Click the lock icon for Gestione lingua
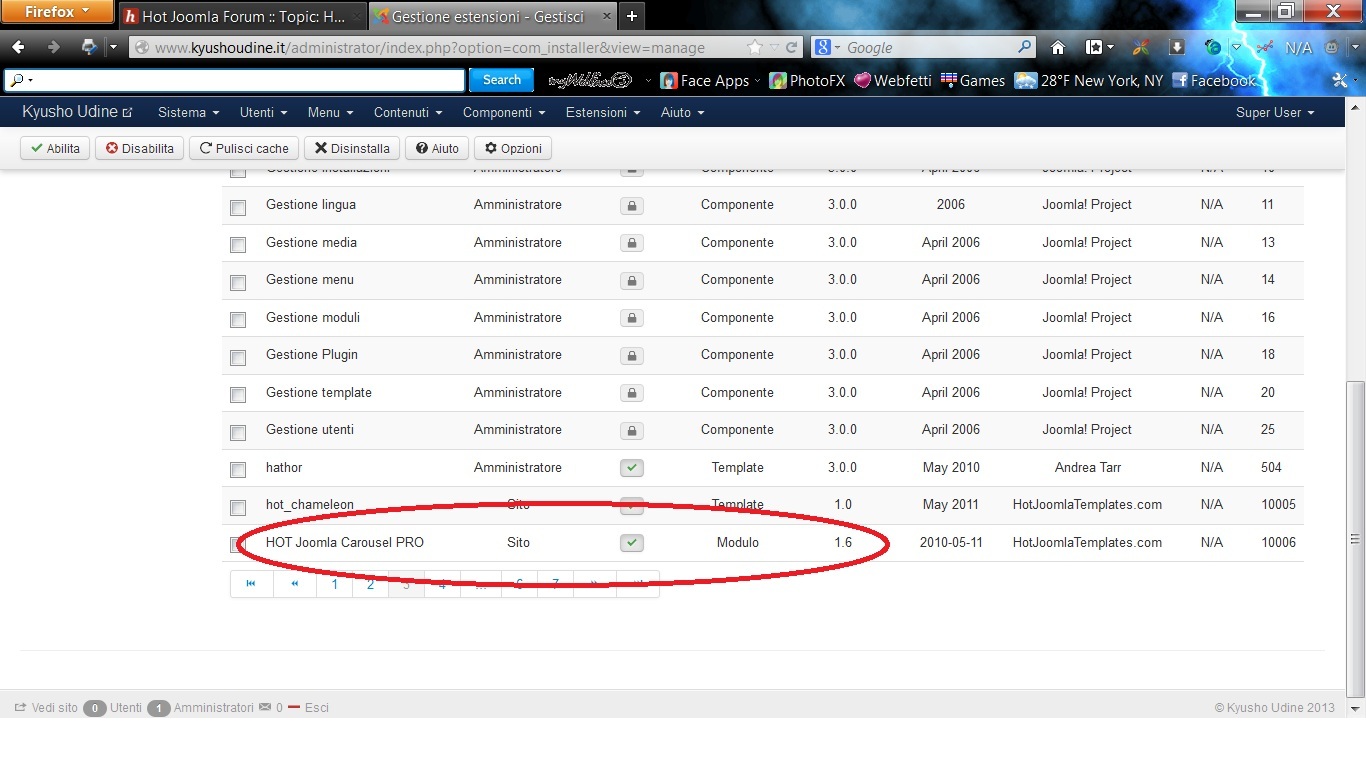 (x=631, y=205)
